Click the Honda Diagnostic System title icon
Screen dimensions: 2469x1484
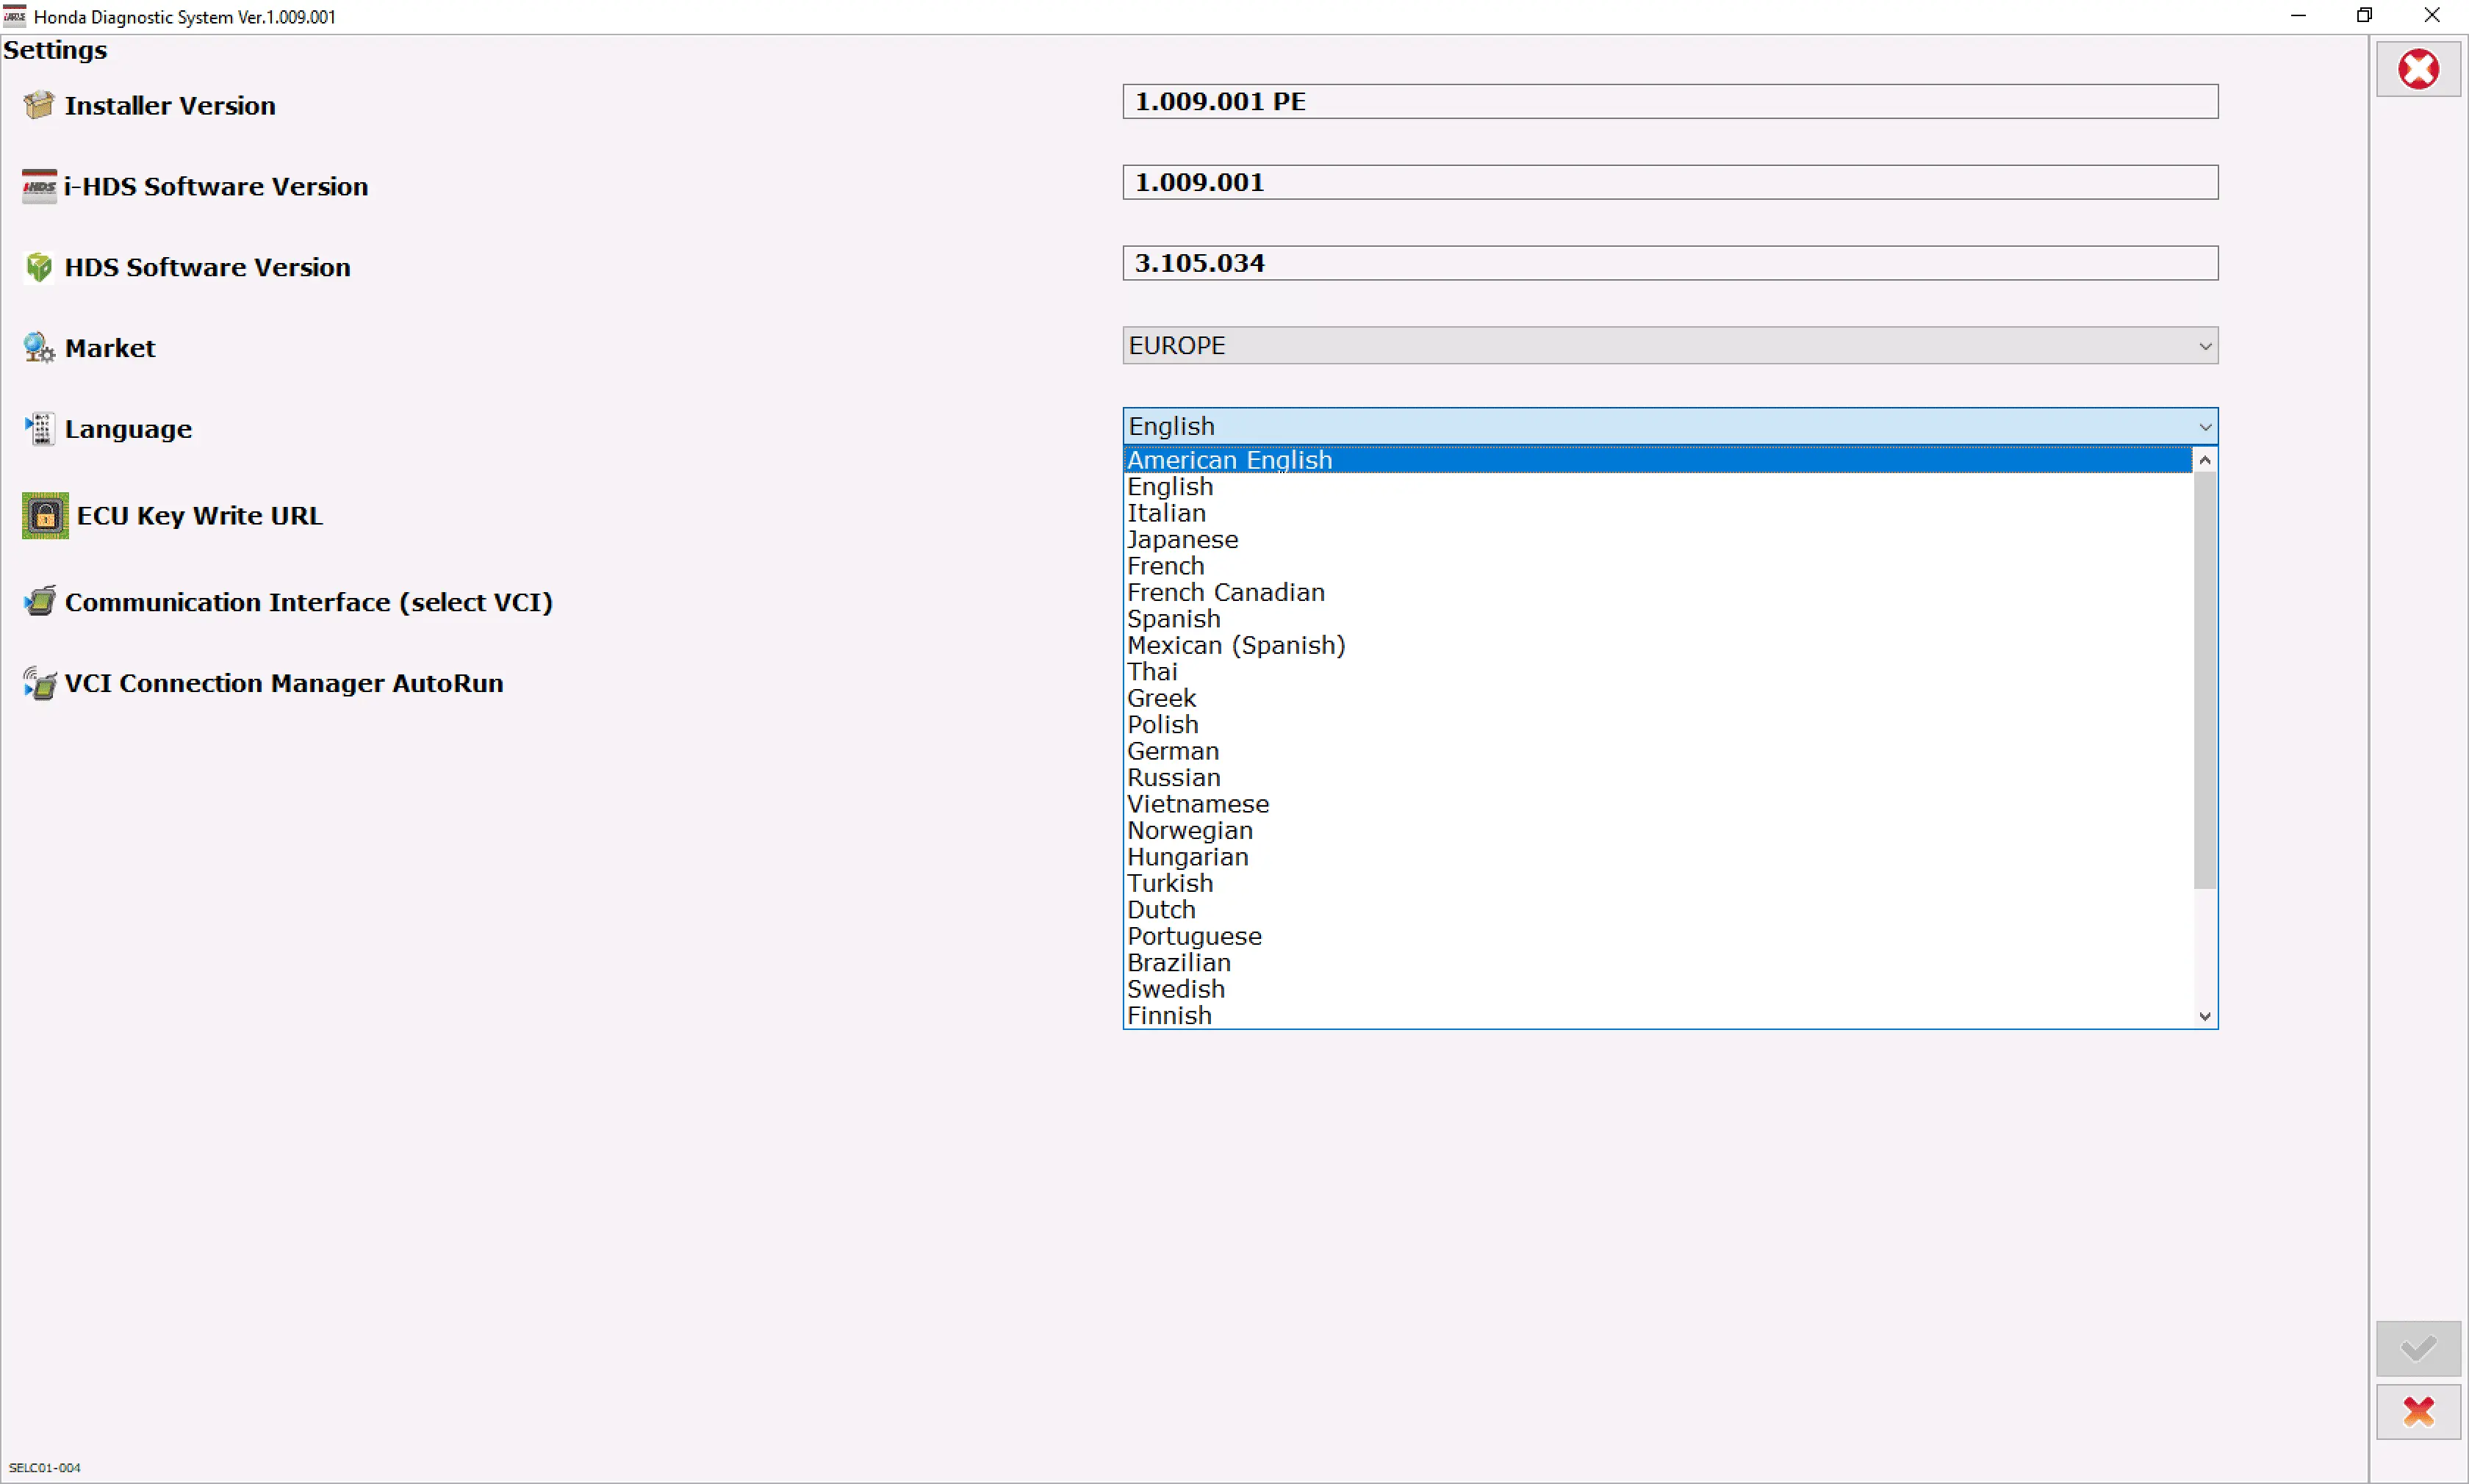(x=15, y=16)
